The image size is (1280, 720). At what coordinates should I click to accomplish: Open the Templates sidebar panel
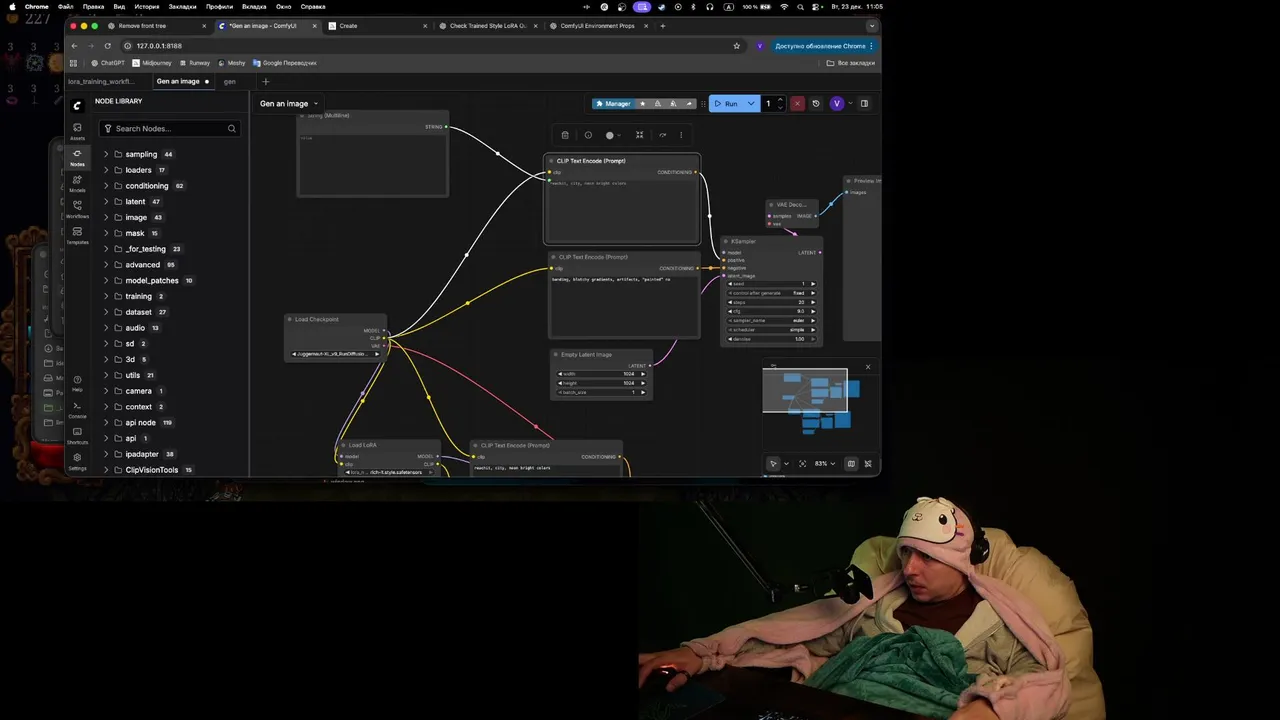(x=77, y=235)
